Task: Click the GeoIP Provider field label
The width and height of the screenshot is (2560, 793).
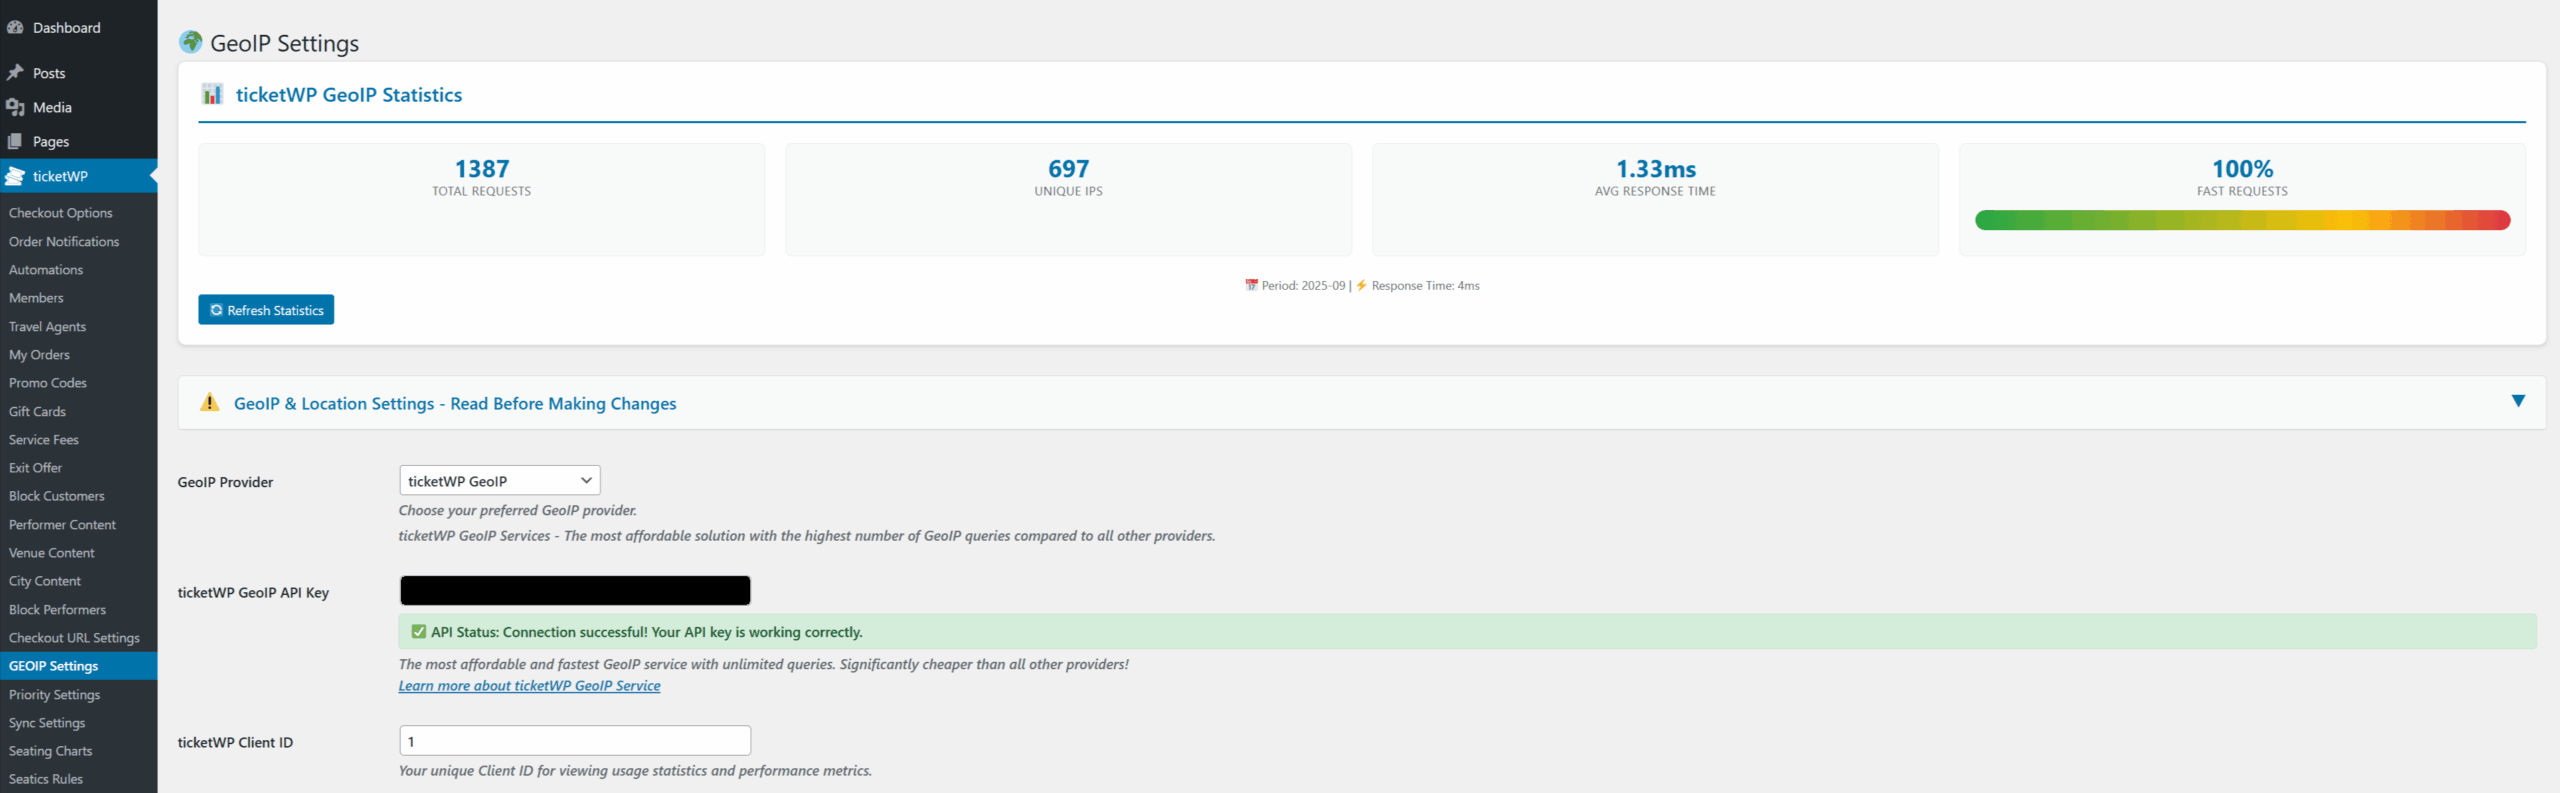Action: pyautogui.click(x=225, y=482)
